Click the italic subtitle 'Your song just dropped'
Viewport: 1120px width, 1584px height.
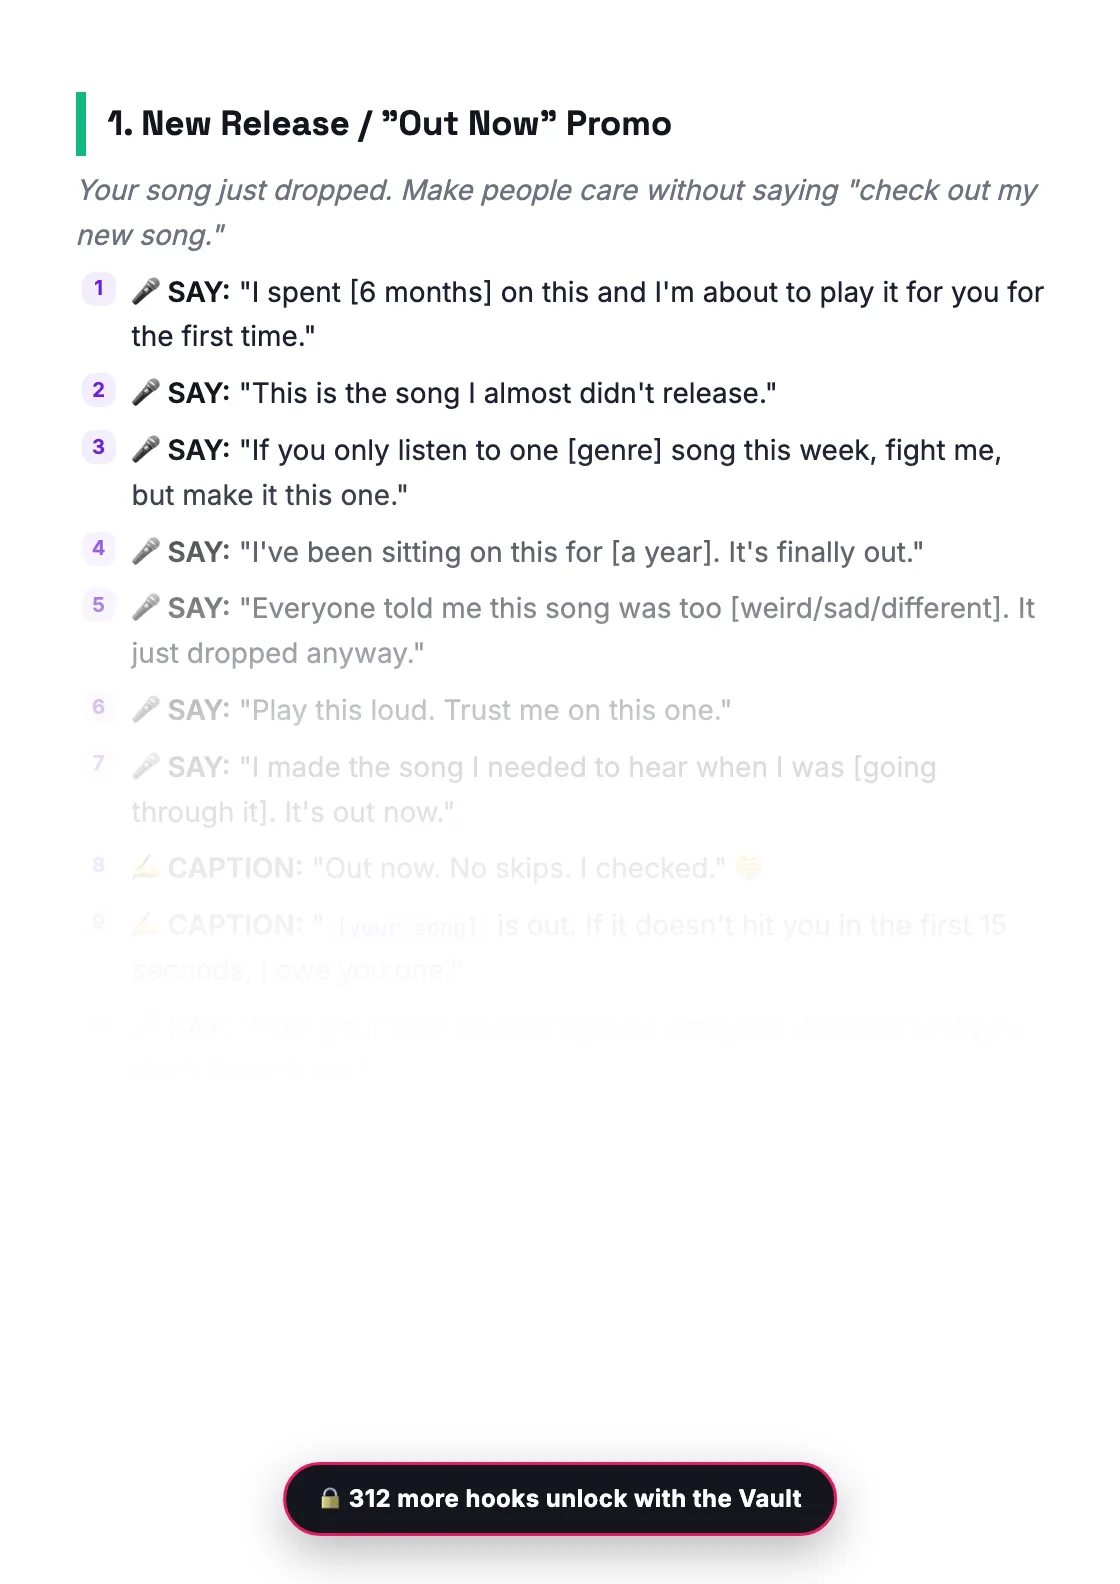point(558,212)
